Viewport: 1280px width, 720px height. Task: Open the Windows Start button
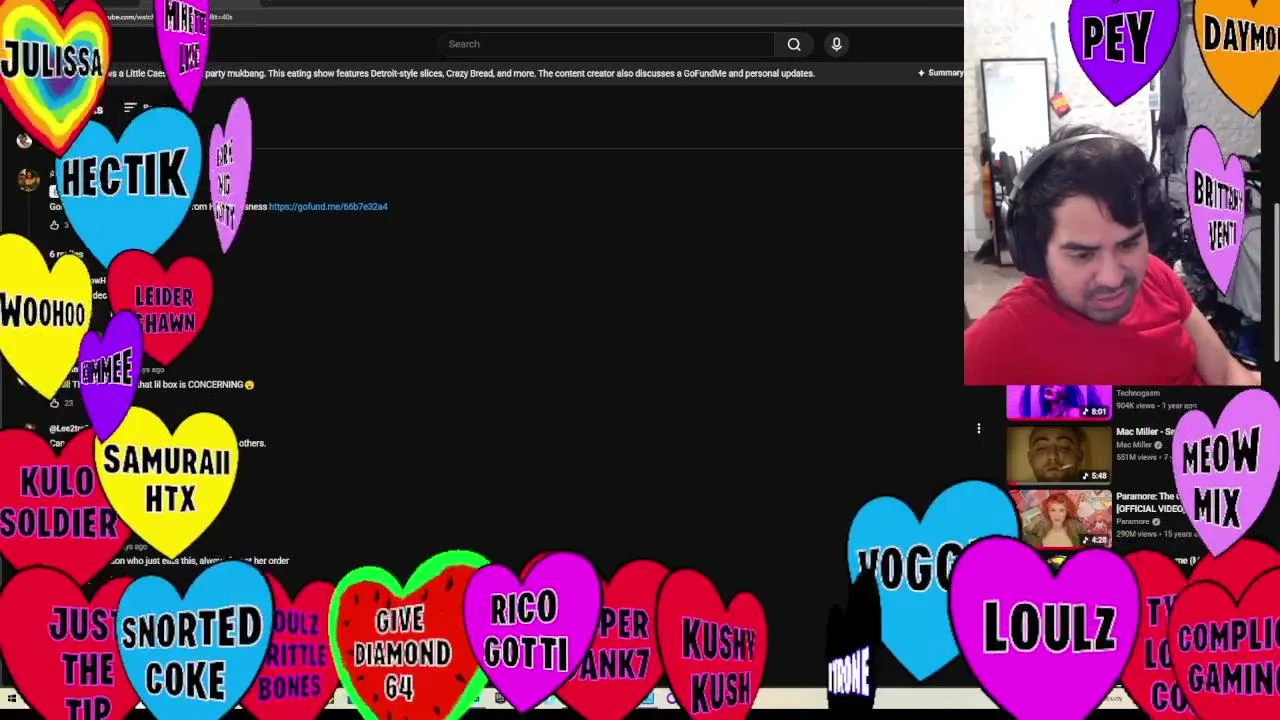coord(12,700)
